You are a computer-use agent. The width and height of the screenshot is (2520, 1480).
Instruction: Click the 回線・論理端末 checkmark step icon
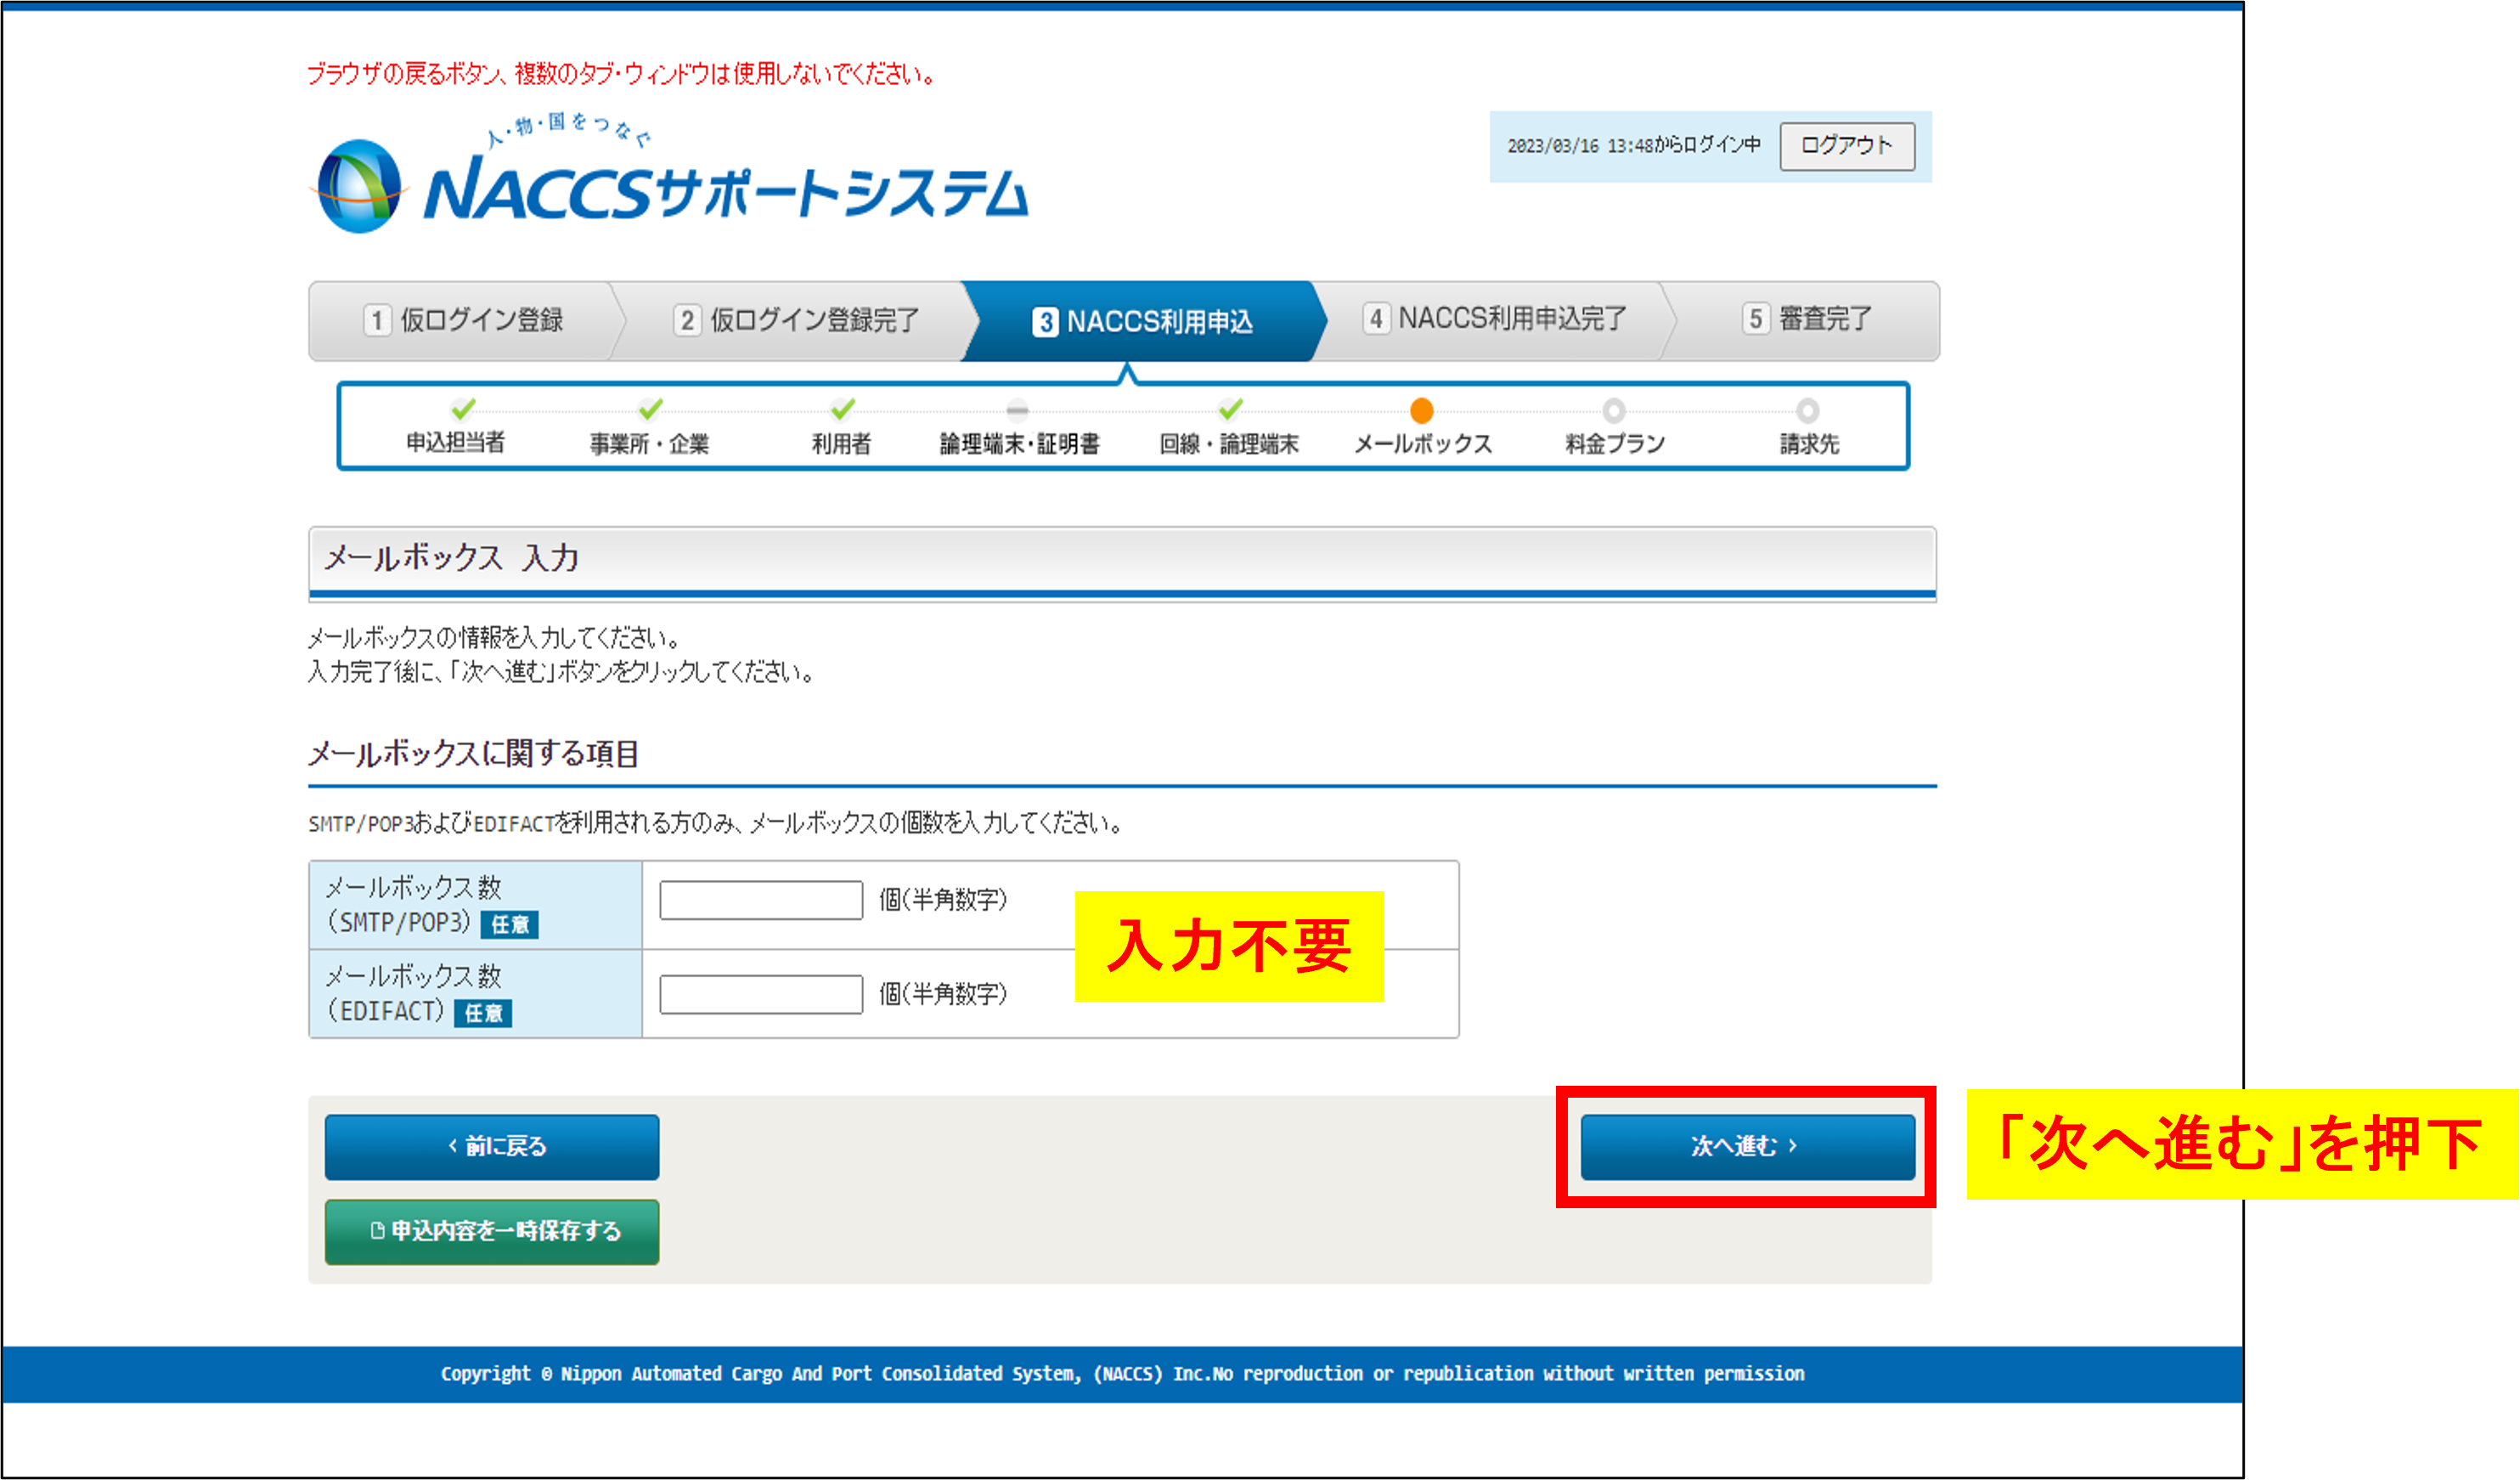pos(1230,409)
